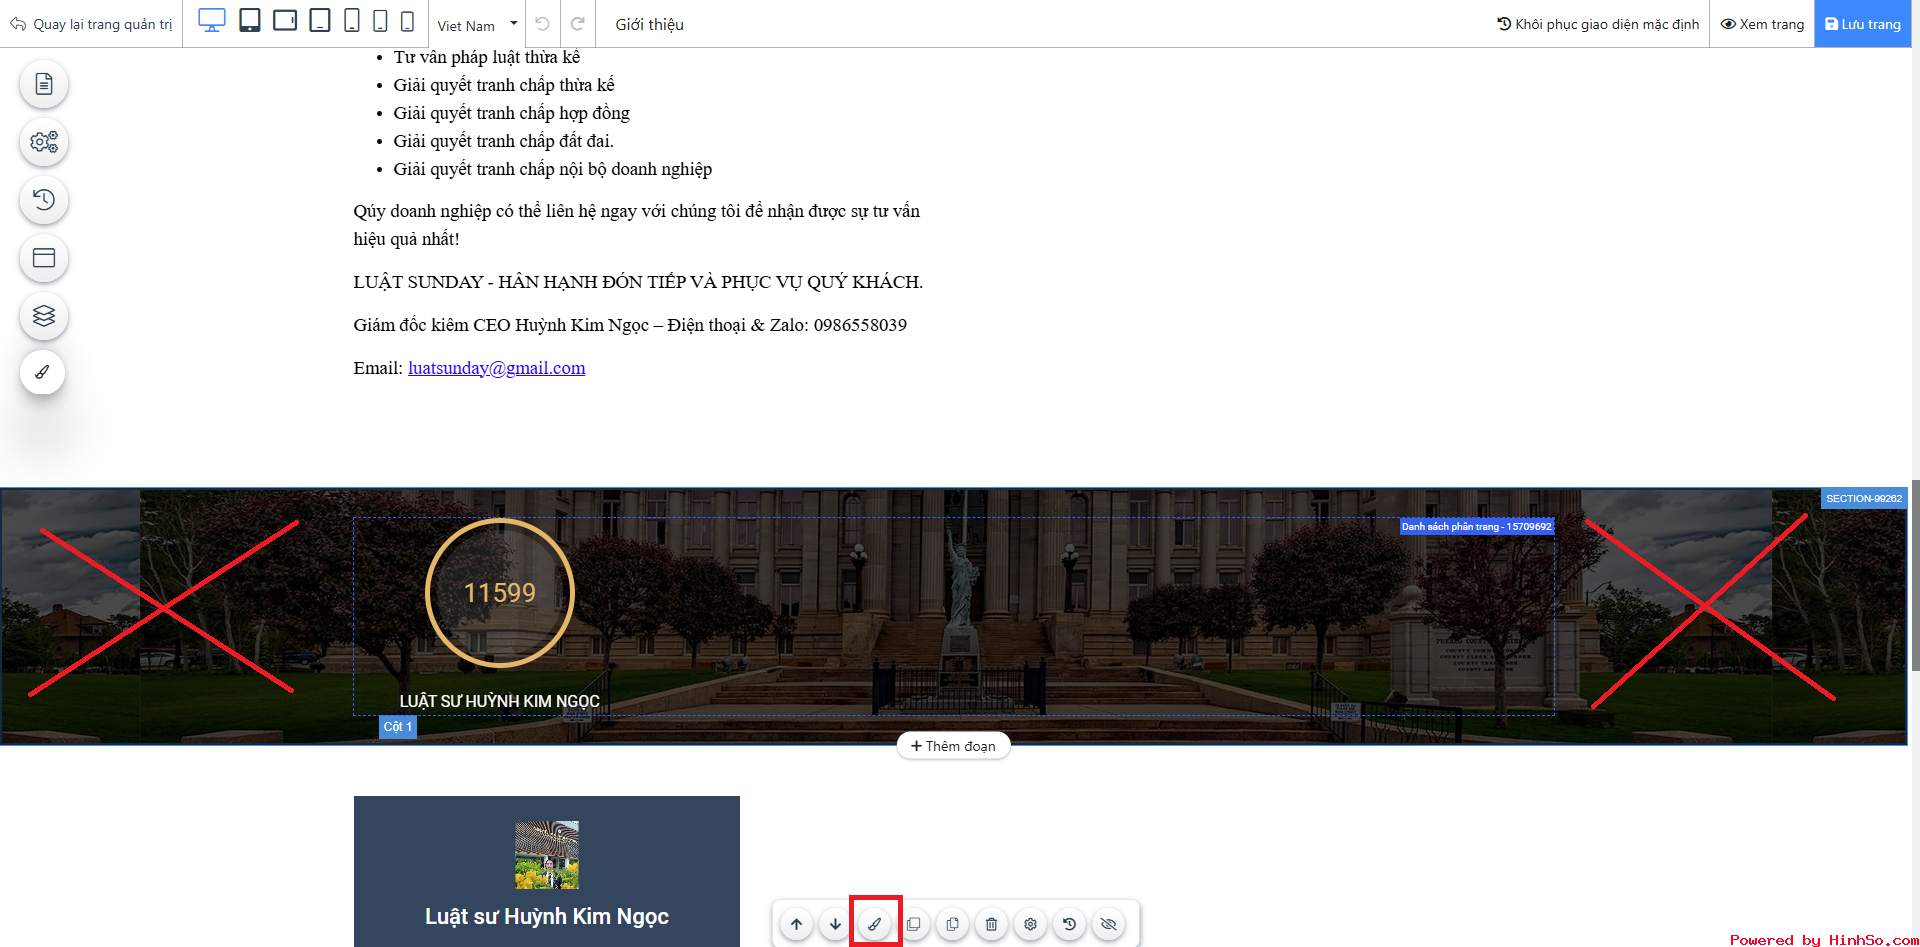The width and height of the screenshot is (1920, 947).
Task: Delete the element with the trash icon
Action: click(991, 924)
